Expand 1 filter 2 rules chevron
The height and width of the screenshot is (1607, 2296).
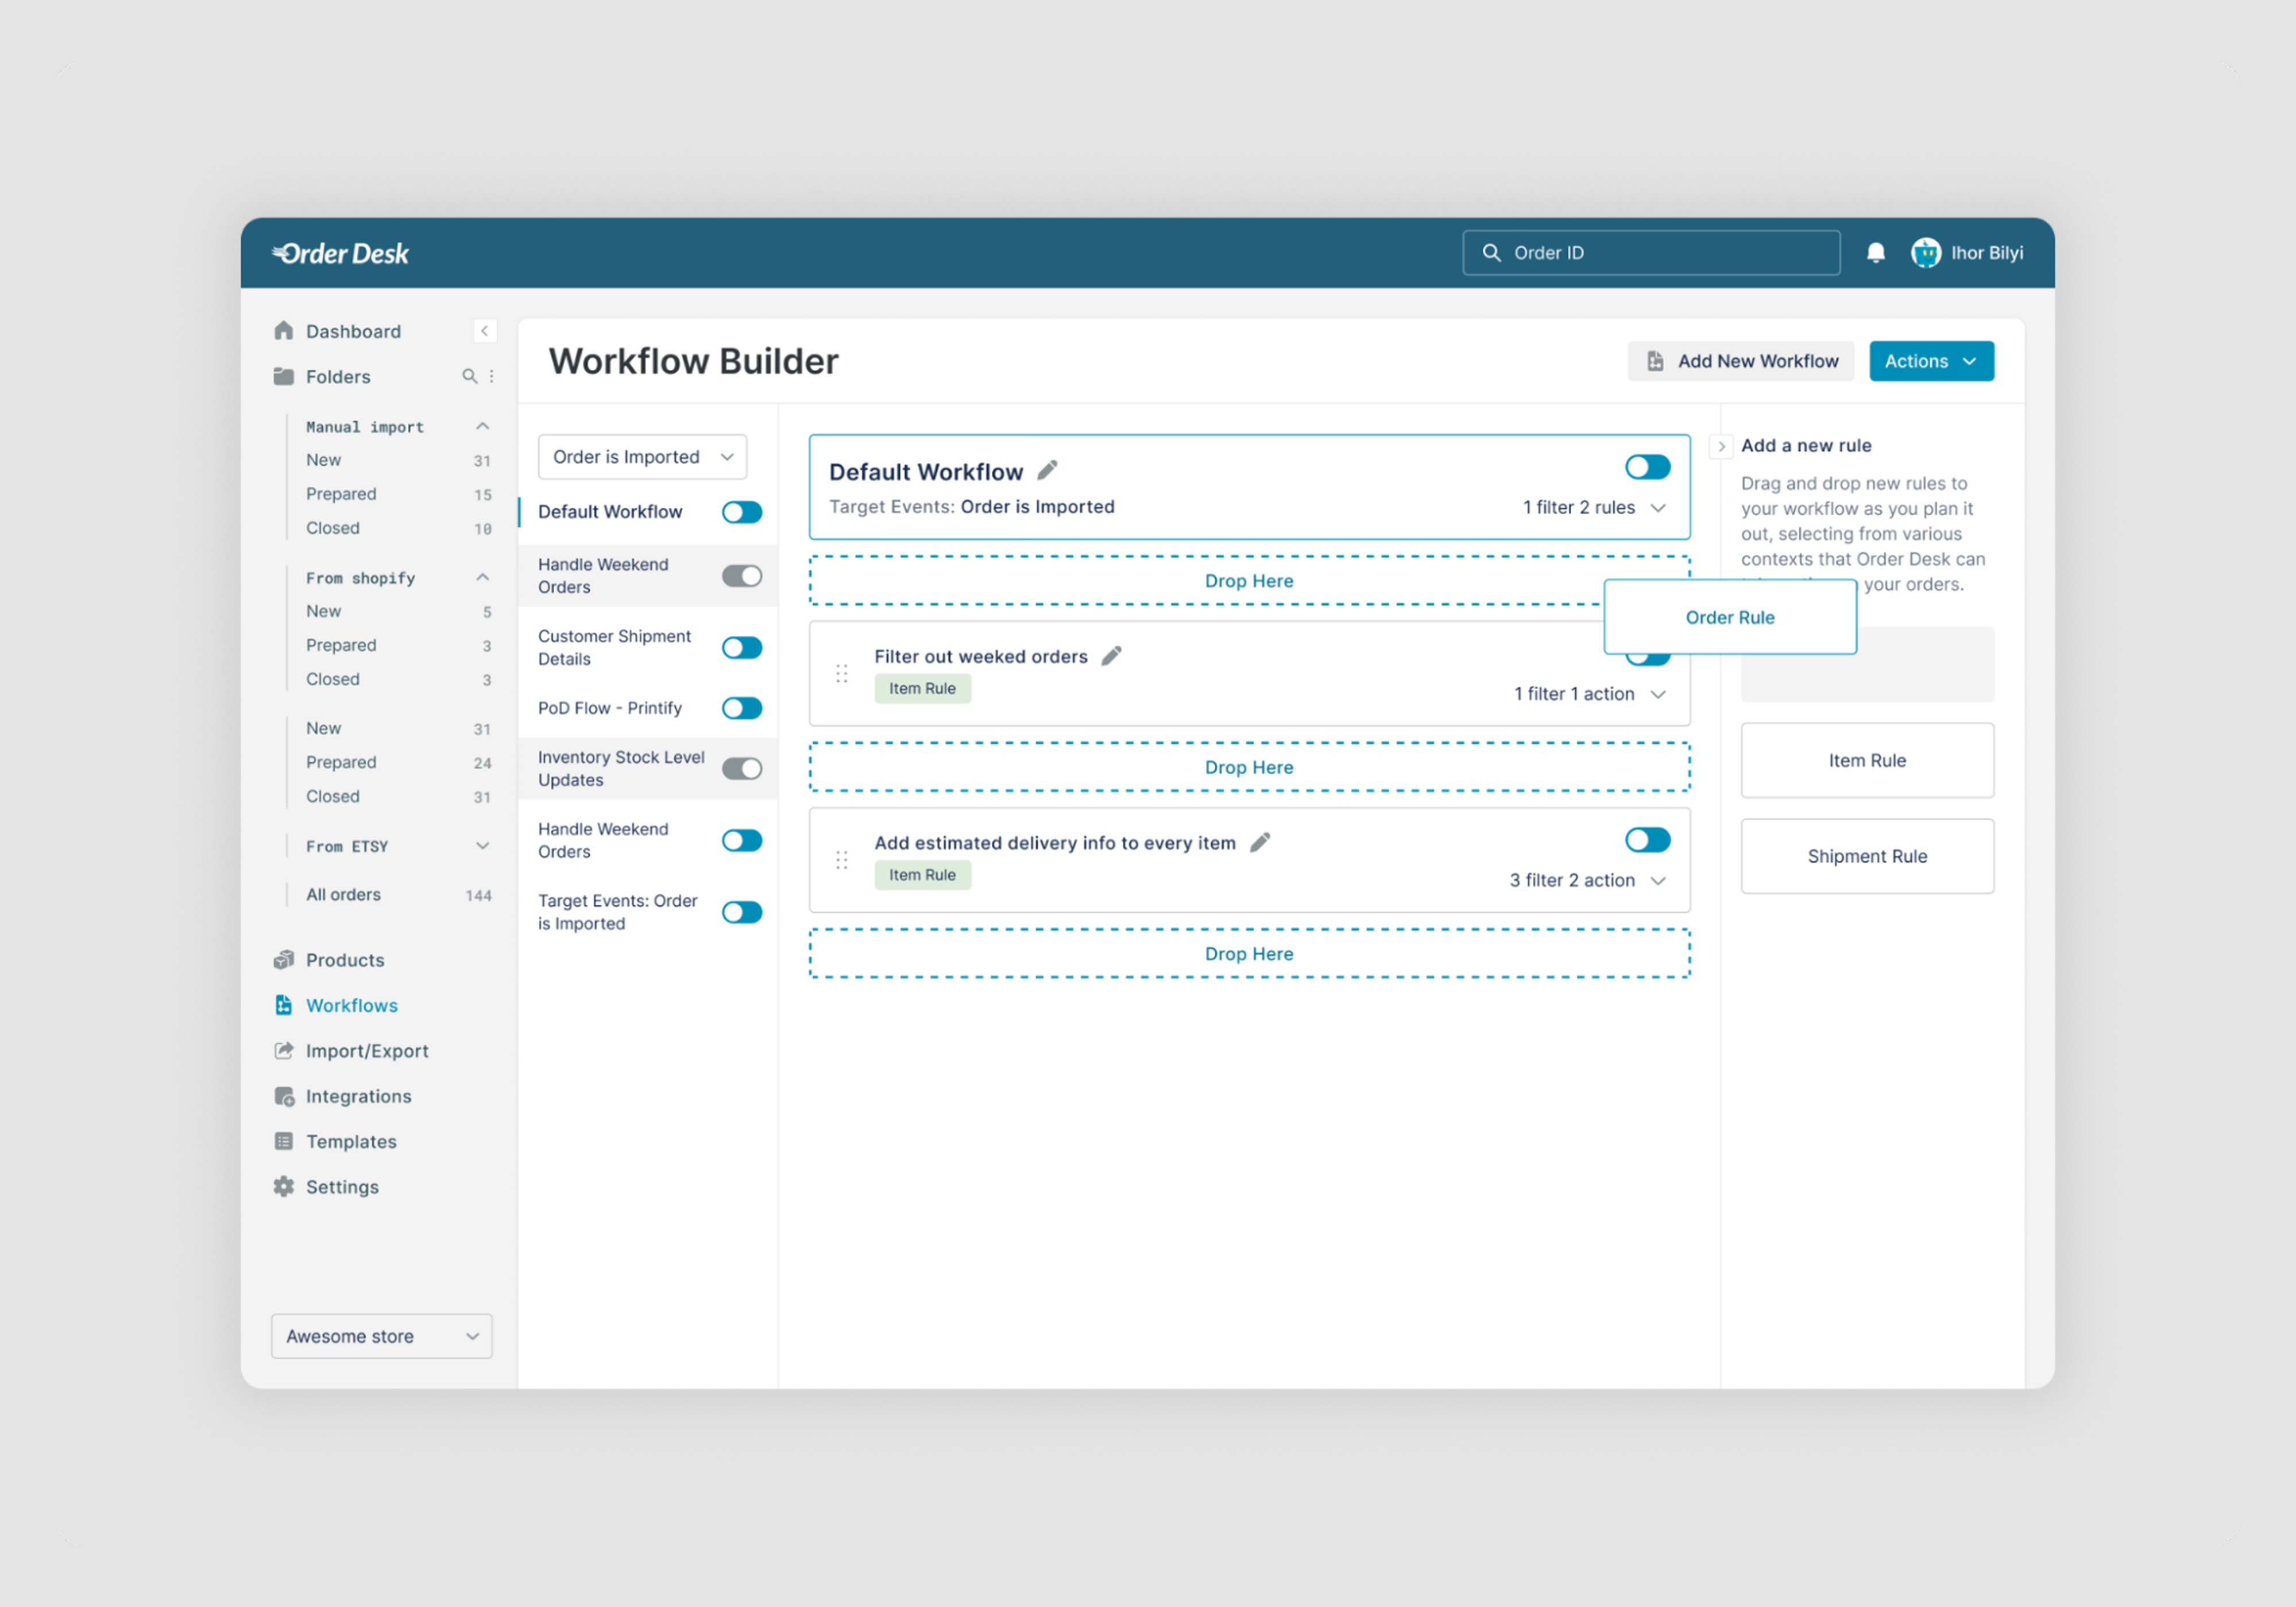coord(1658,508)
